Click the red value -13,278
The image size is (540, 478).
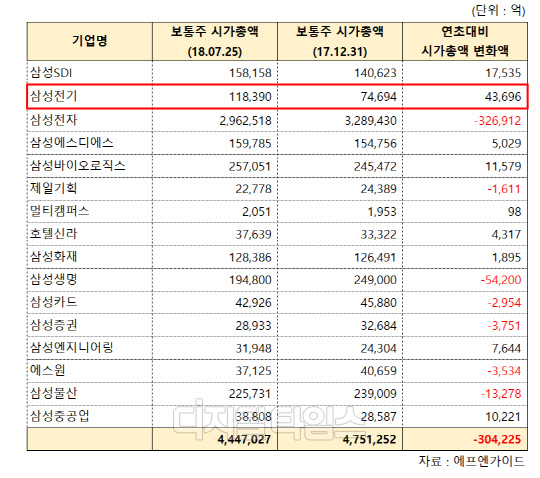coord(501,394)
